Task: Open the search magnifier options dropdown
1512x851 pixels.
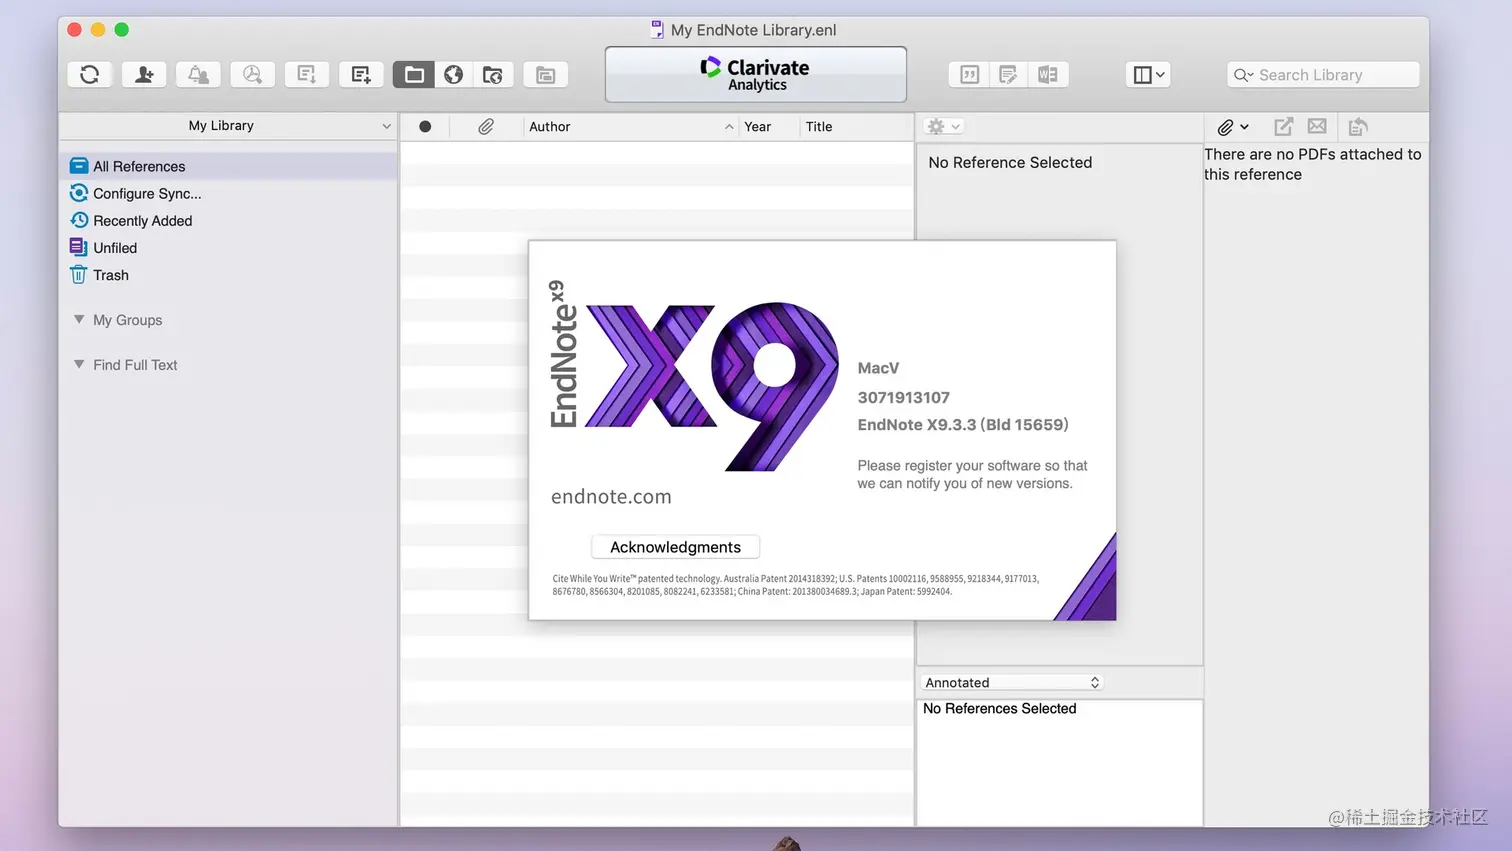Action: [1244, 75]
